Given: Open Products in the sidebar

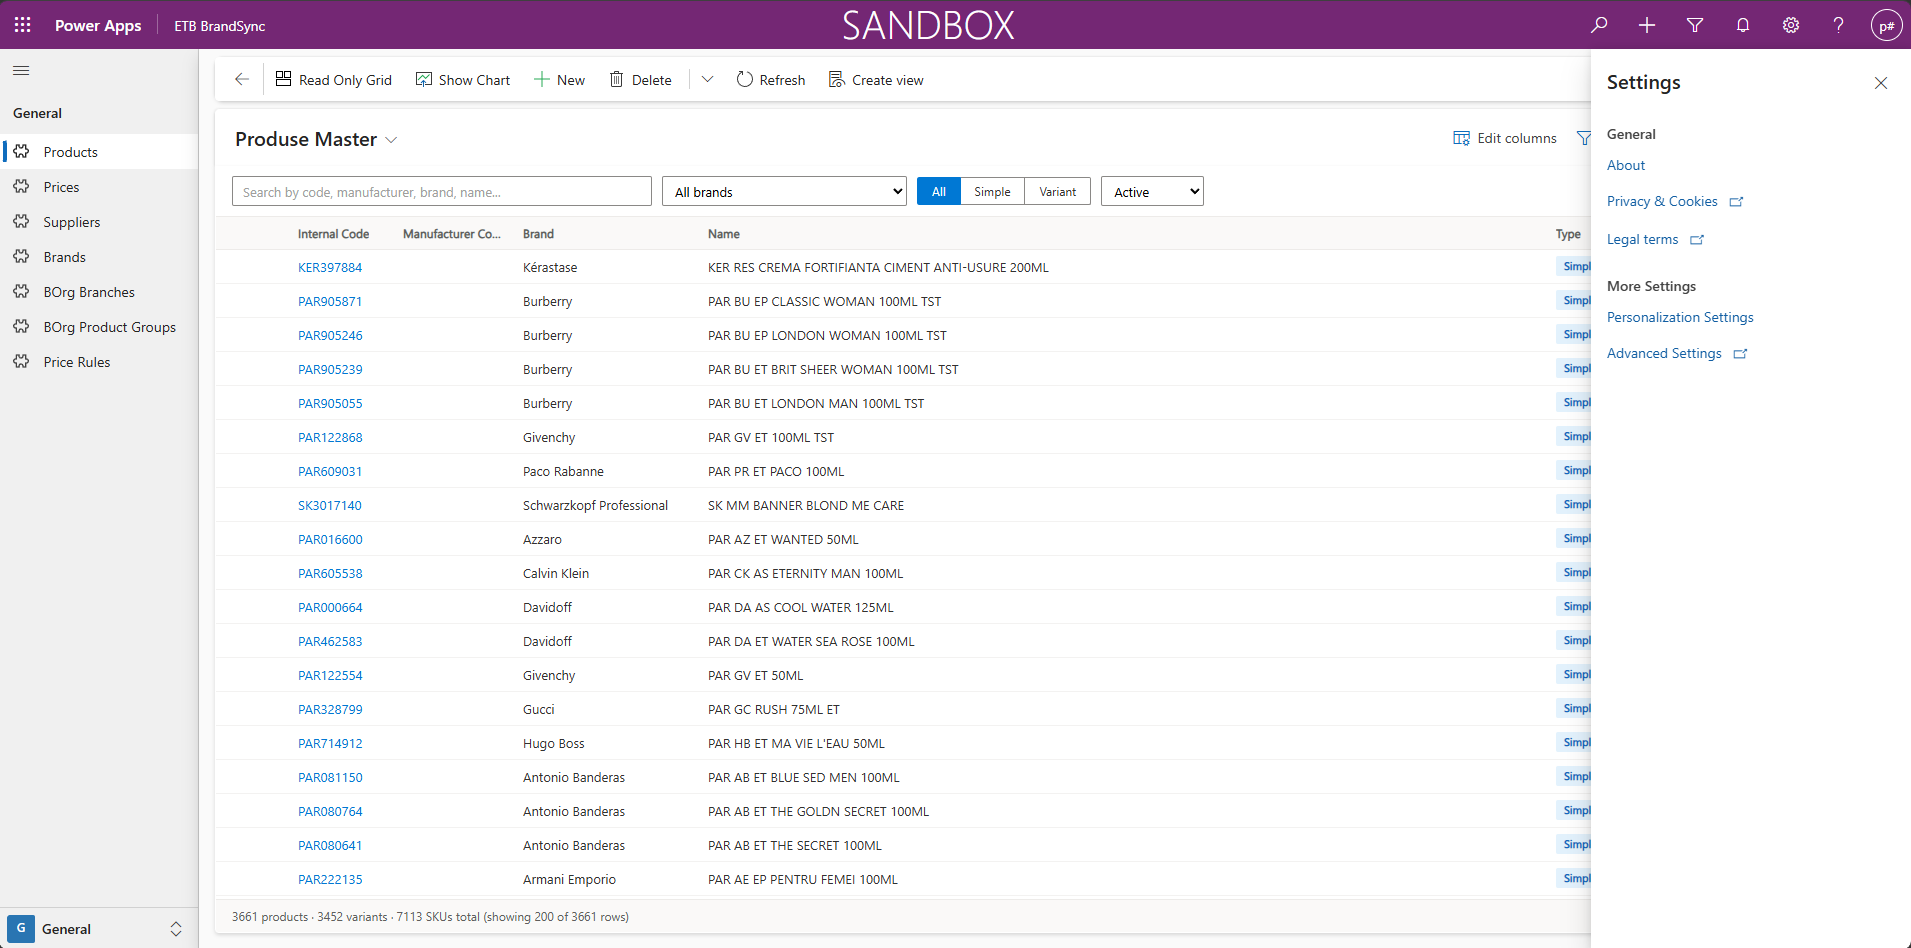Looking at the screenshot, I should 99,152.
